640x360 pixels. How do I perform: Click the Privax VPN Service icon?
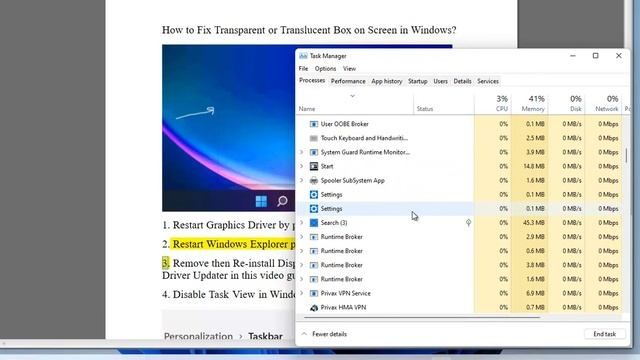click(313, 293)
